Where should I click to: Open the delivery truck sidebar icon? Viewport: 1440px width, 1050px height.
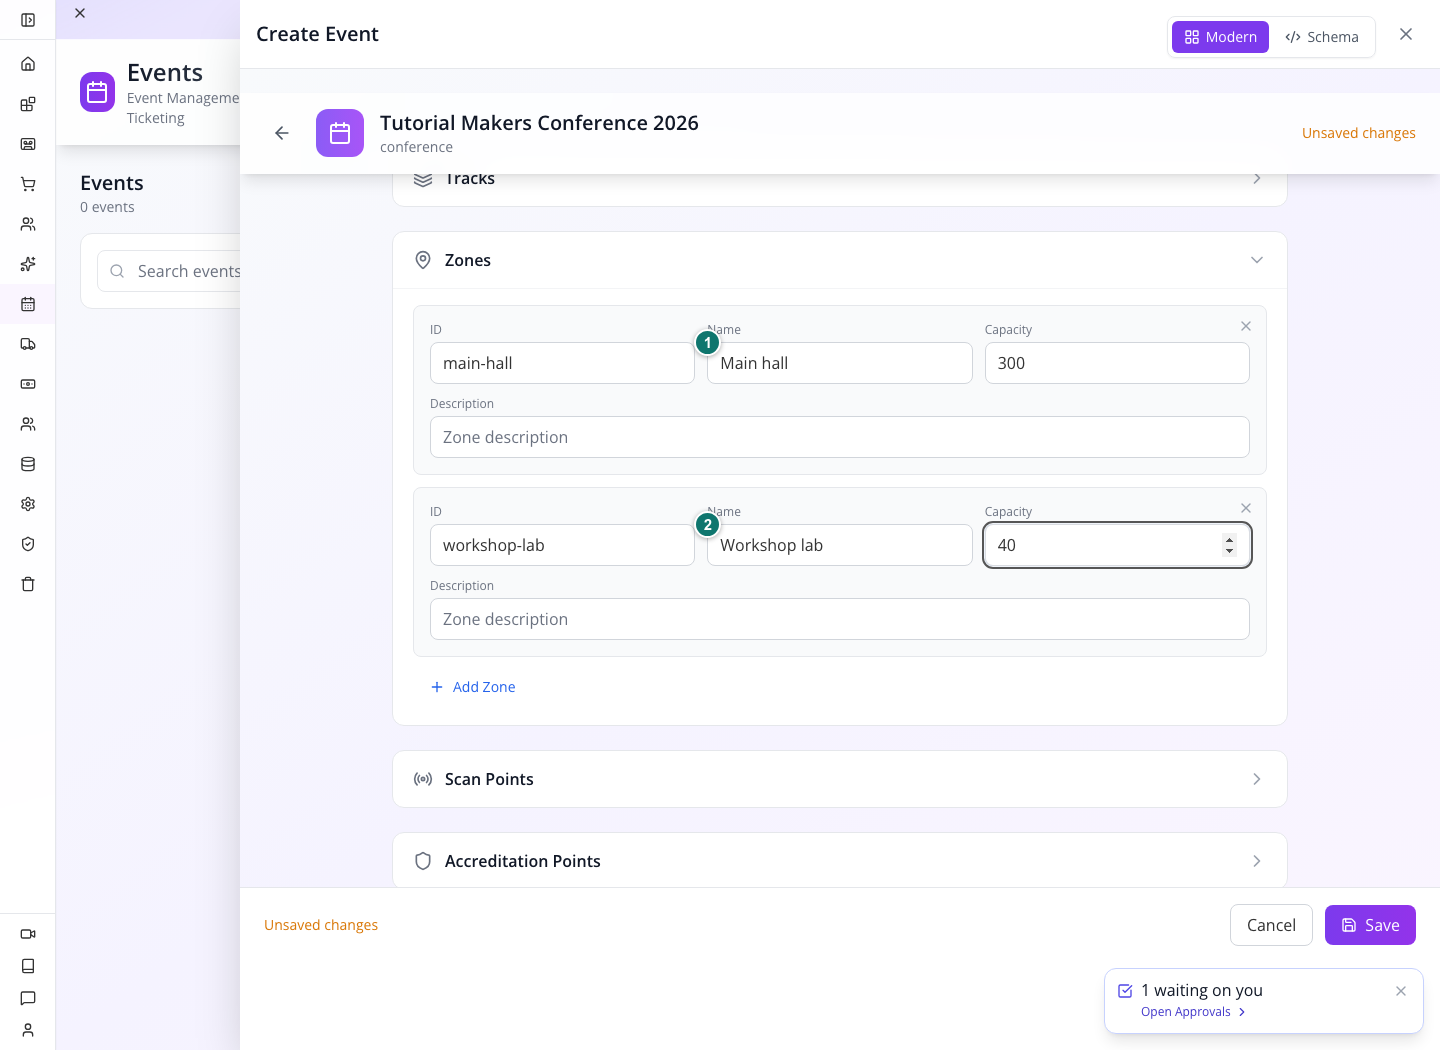tap(28, 344)
